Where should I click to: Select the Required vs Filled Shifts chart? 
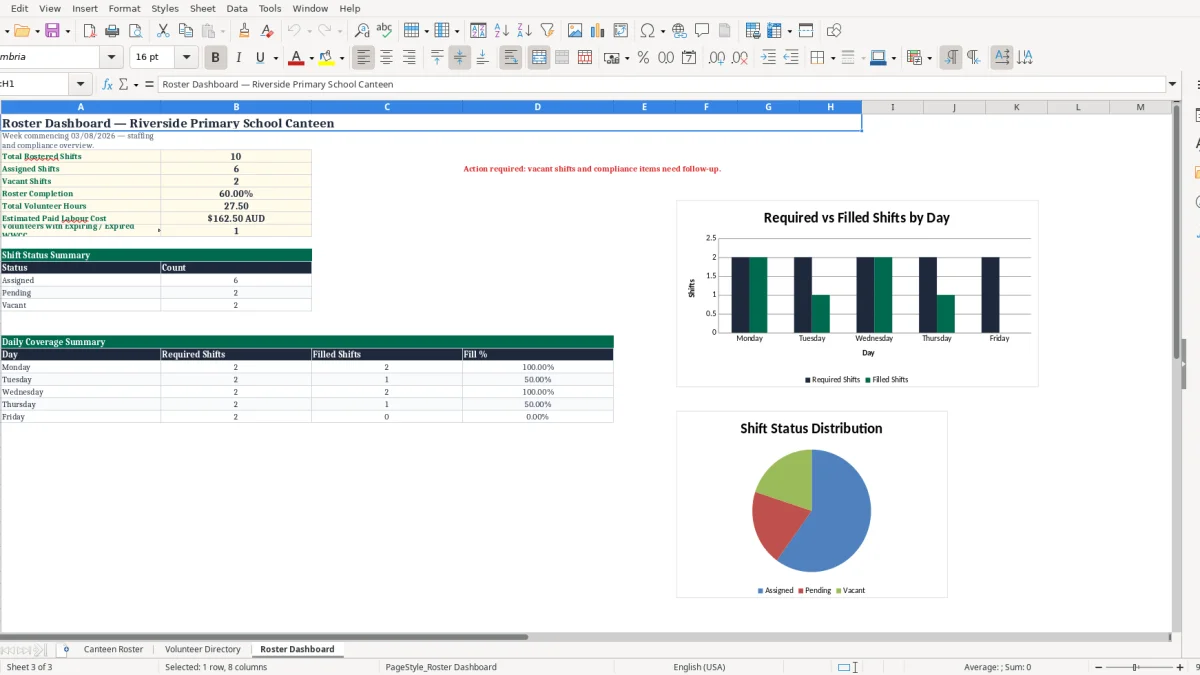coord(857,293)
